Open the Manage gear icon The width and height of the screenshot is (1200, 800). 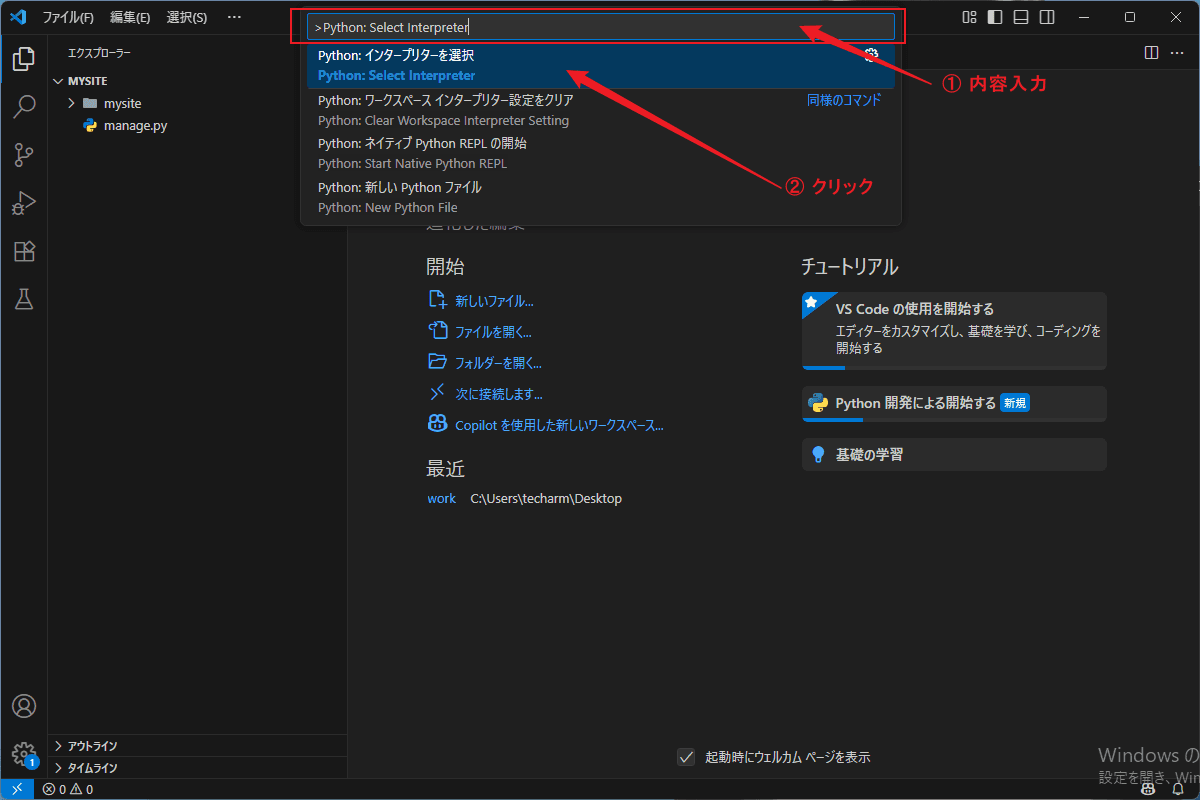(x=24, y=754)
